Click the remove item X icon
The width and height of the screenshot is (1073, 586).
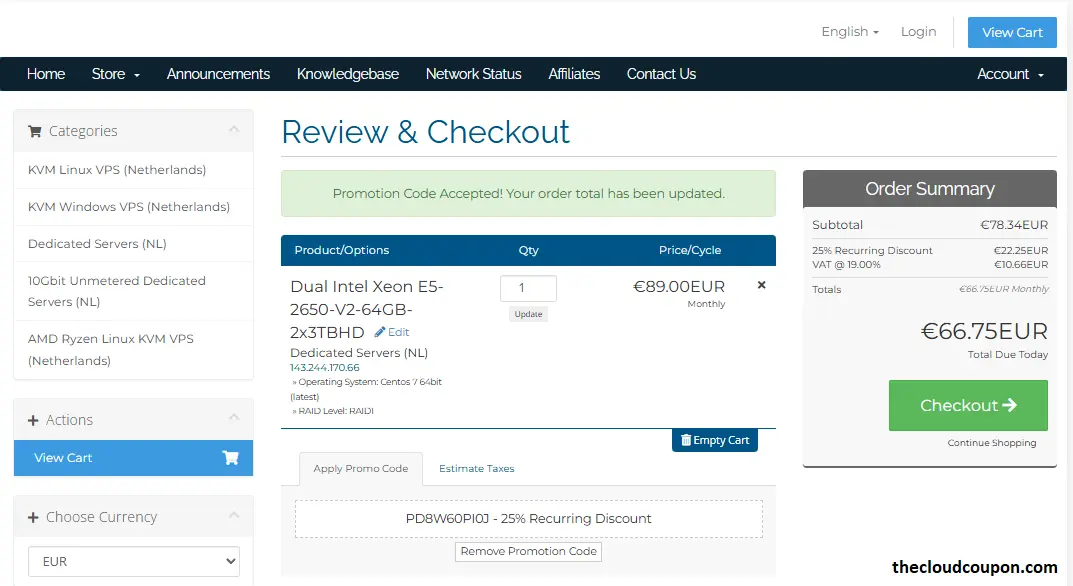pos(761,285)
